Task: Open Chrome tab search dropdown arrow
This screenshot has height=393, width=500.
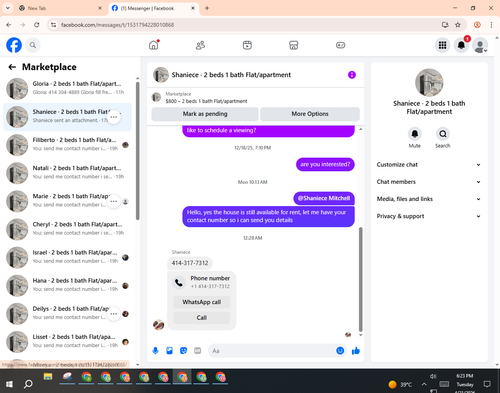Action: (x=8, y=8)
